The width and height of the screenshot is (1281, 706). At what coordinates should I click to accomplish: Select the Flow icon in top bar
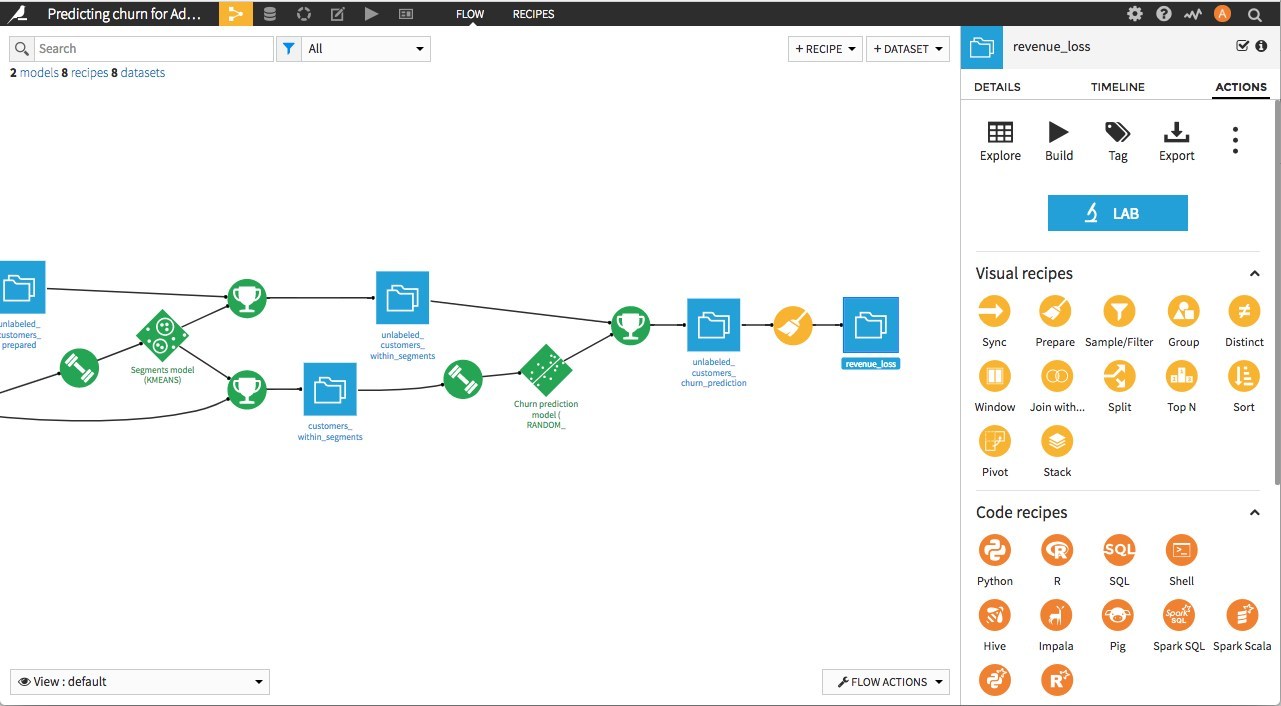[x=236, y=14]
